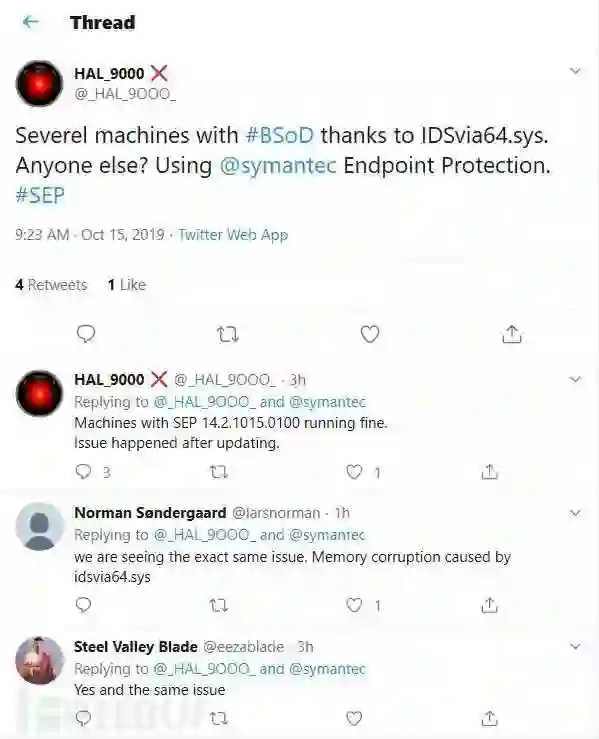
Task: Open the #BSoD hashtag
Action: click(279, 136)
